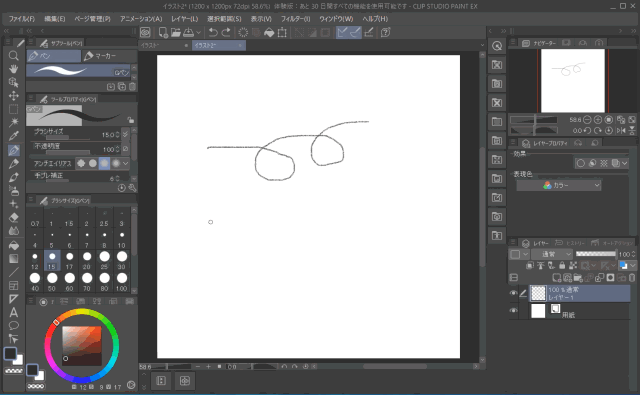Select the Gradient tool

tap(13, 259)
